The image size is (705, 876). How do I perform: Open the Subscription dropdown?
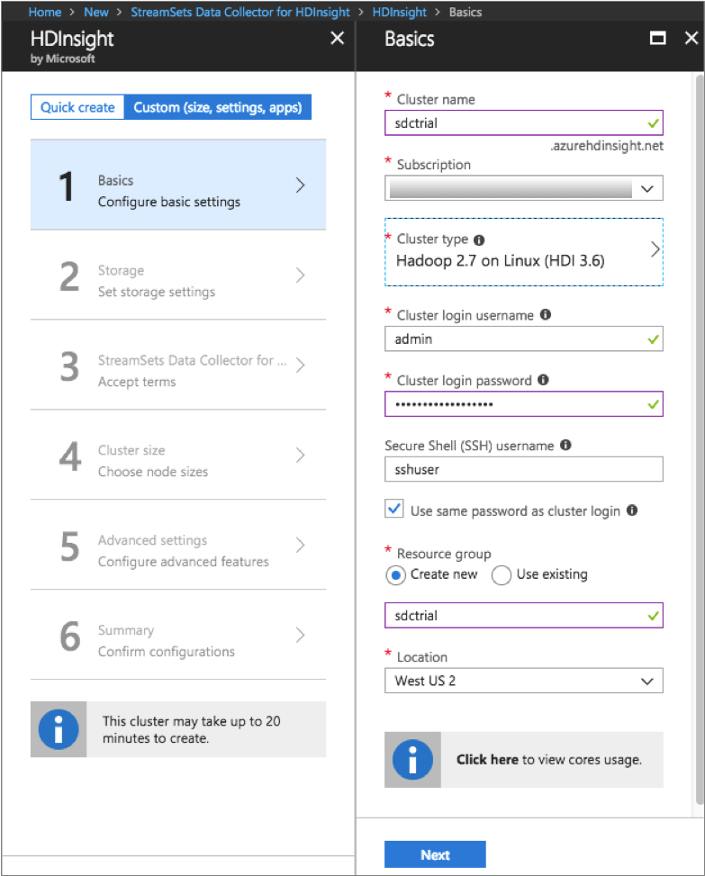pyautogui.click(x=523, y=188)
